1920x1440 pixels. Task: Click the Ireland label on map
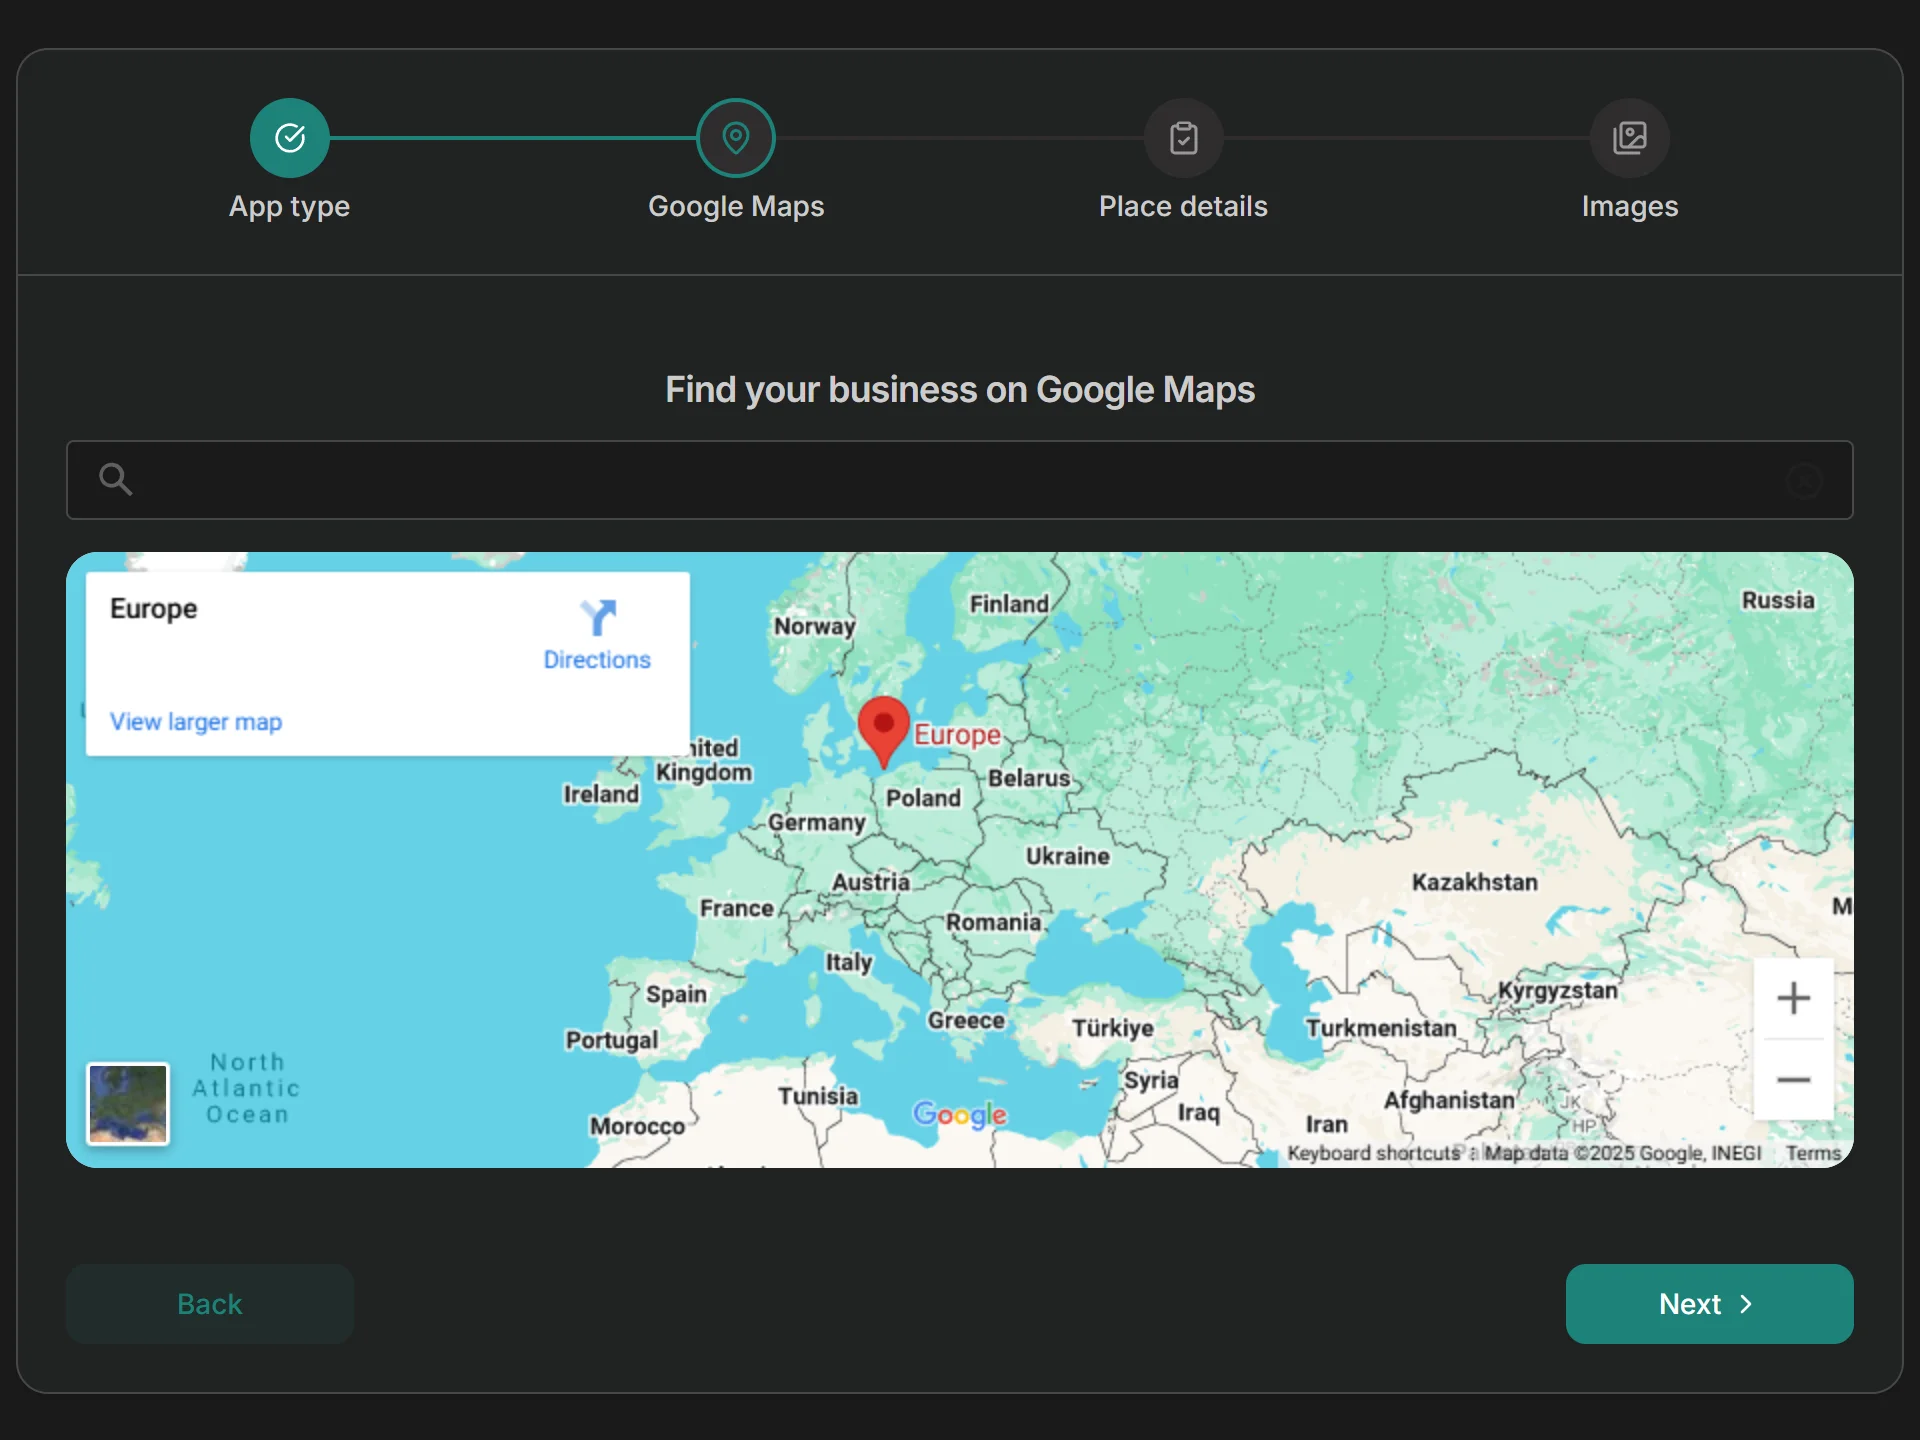(x=601, y=794)
